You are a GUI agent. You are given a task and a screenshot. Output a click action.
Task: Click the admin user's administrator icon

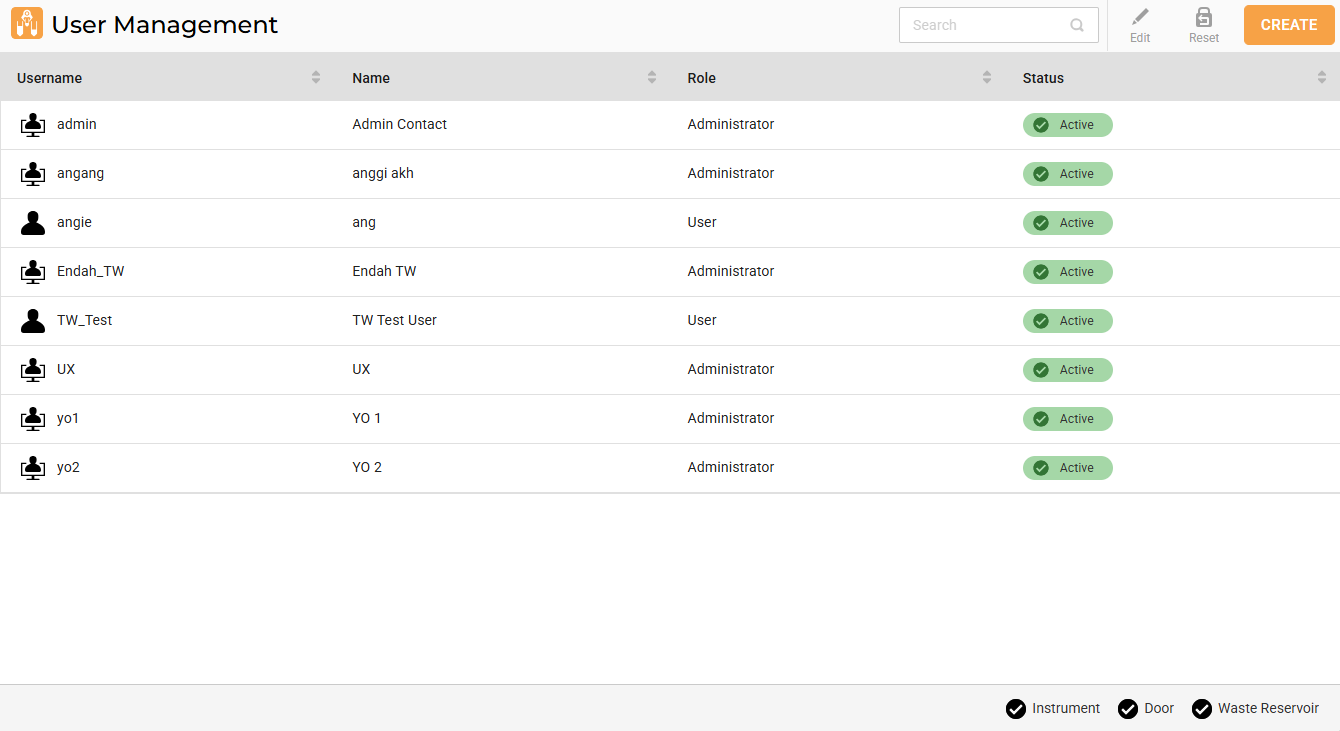point(33,125)
